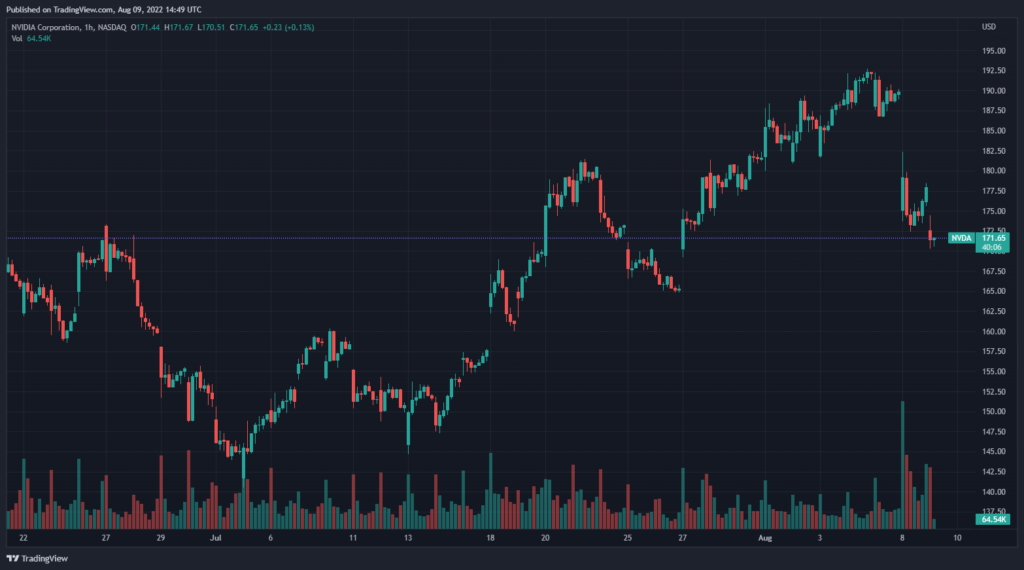Click the Vol indicator label

coord(17,38)
